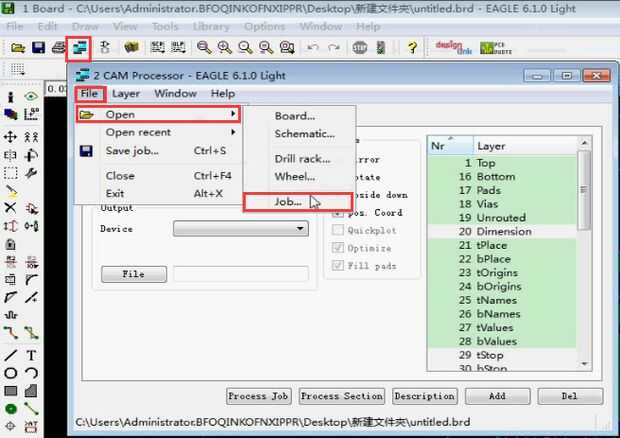Expand the Device dropdown list
The image size is (620, 438).
coord(241,228)
